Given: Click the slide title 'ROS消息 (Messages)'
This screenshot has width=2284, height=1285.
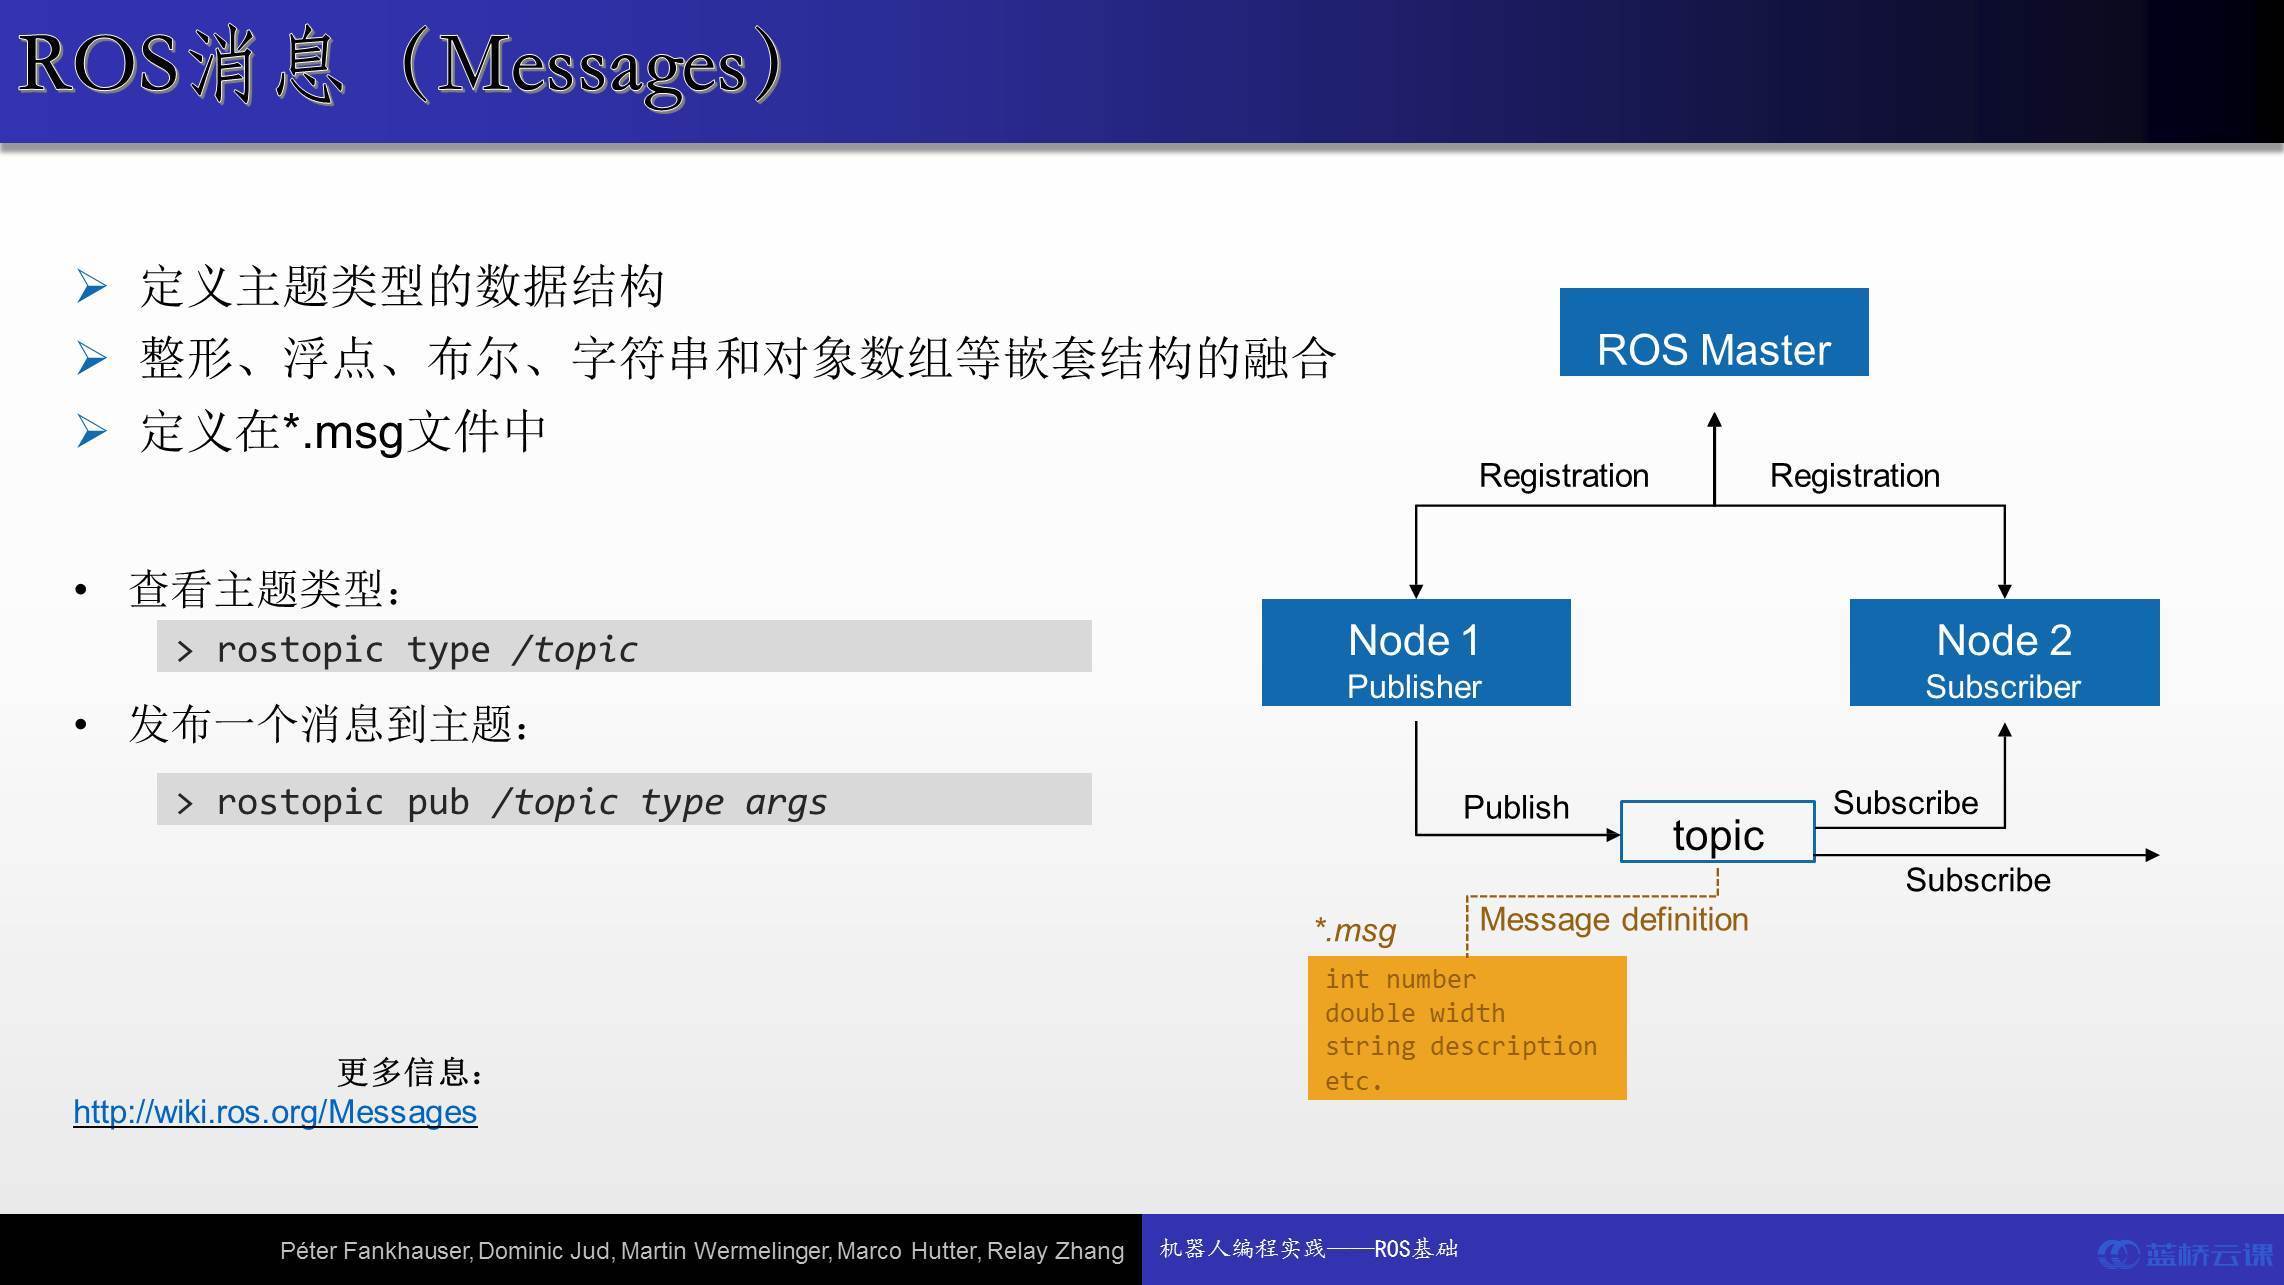Looking at the screenshot, I should (x=400, y=66).
